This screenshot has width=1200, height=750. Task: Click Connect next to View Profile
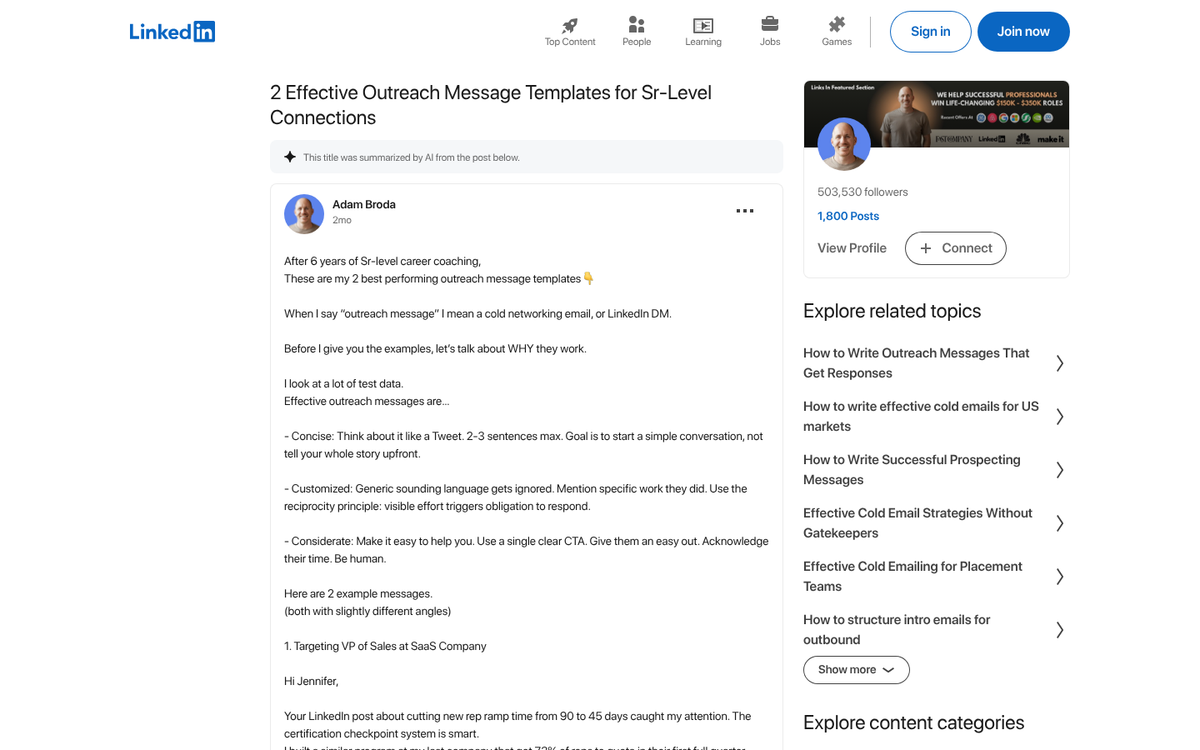[955, 248]
